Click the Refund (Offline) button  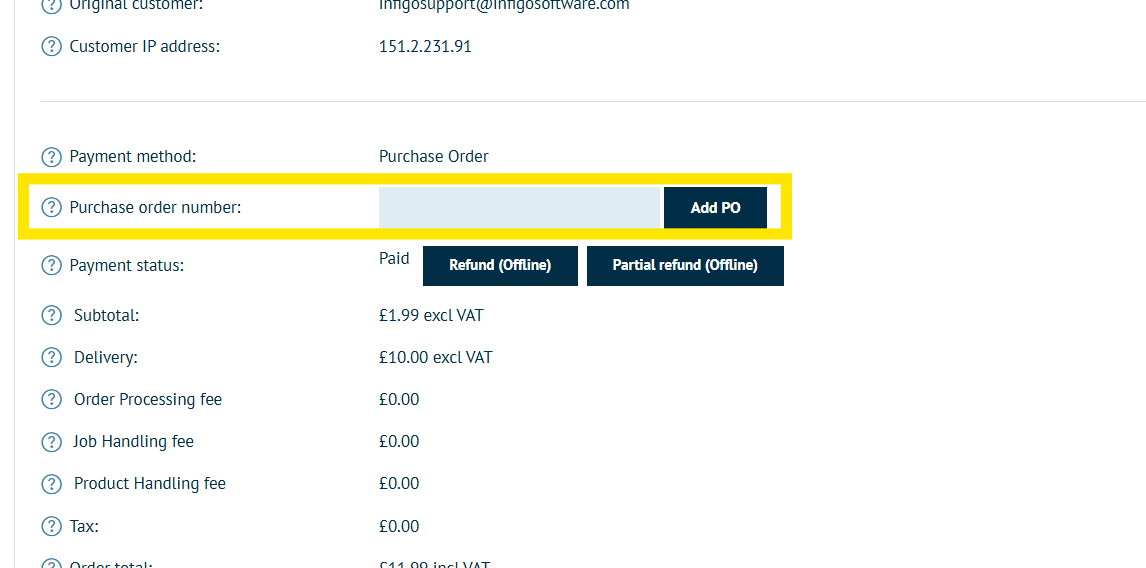[500, 265]
